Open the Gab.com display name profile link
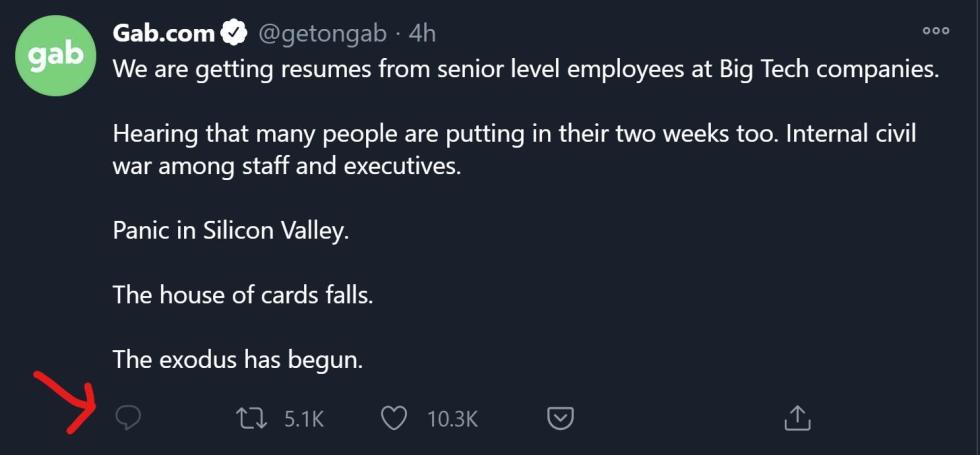Image resolution: width=980 pixels, height=455 pixels. pos(164,33)
